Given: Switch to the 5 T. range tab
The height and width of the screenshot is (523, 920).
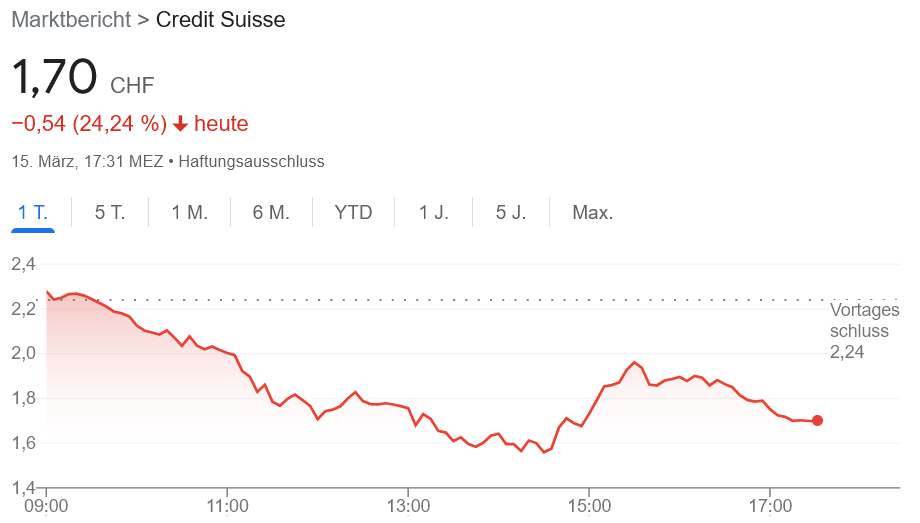Looking at the screenshot, I should (x=110, y=212).
